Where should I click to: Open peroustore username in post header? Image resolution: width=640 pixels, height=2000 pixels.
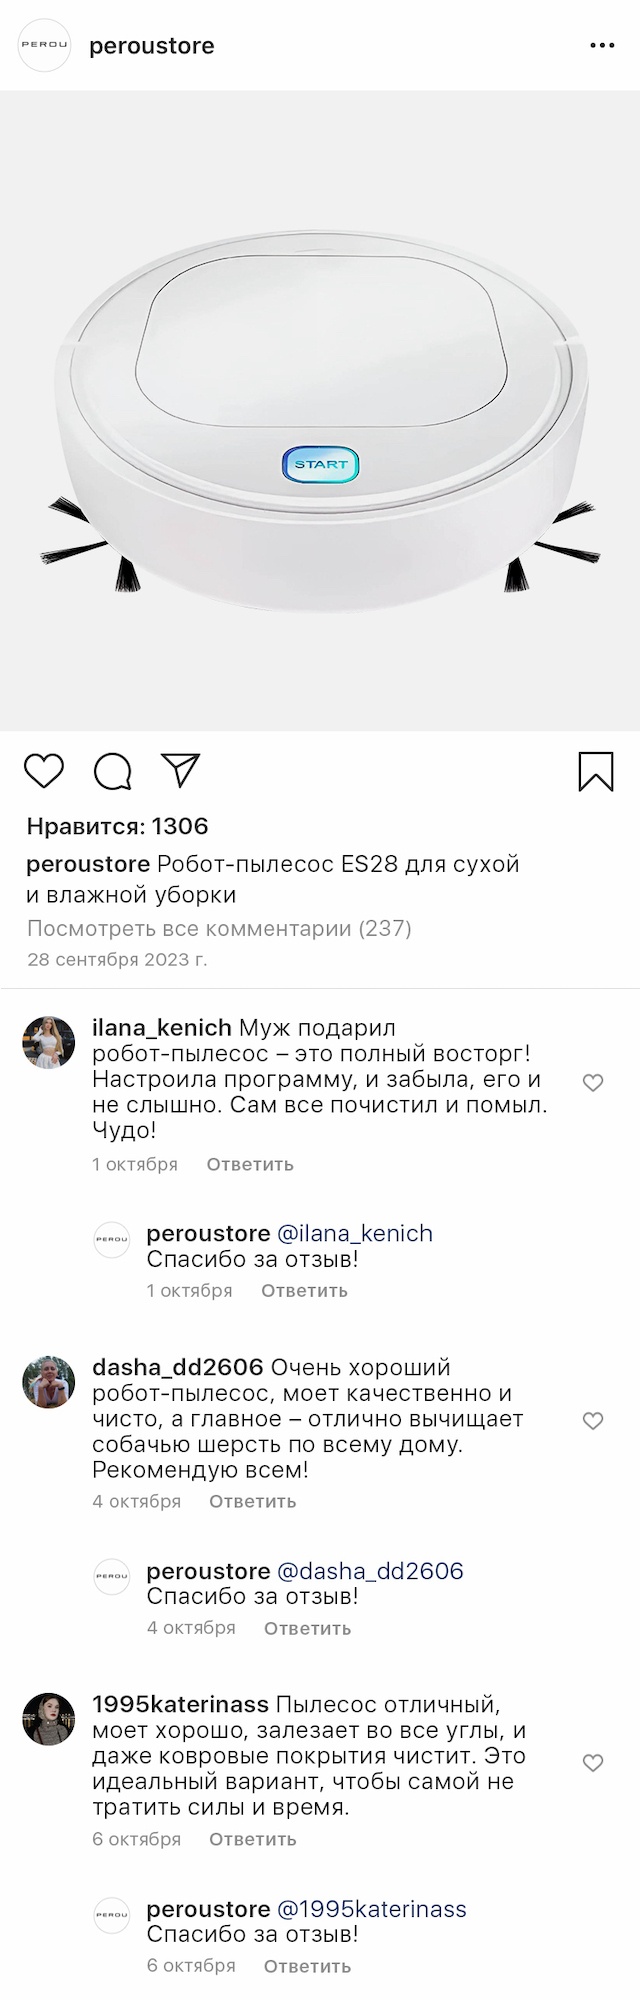152,46
